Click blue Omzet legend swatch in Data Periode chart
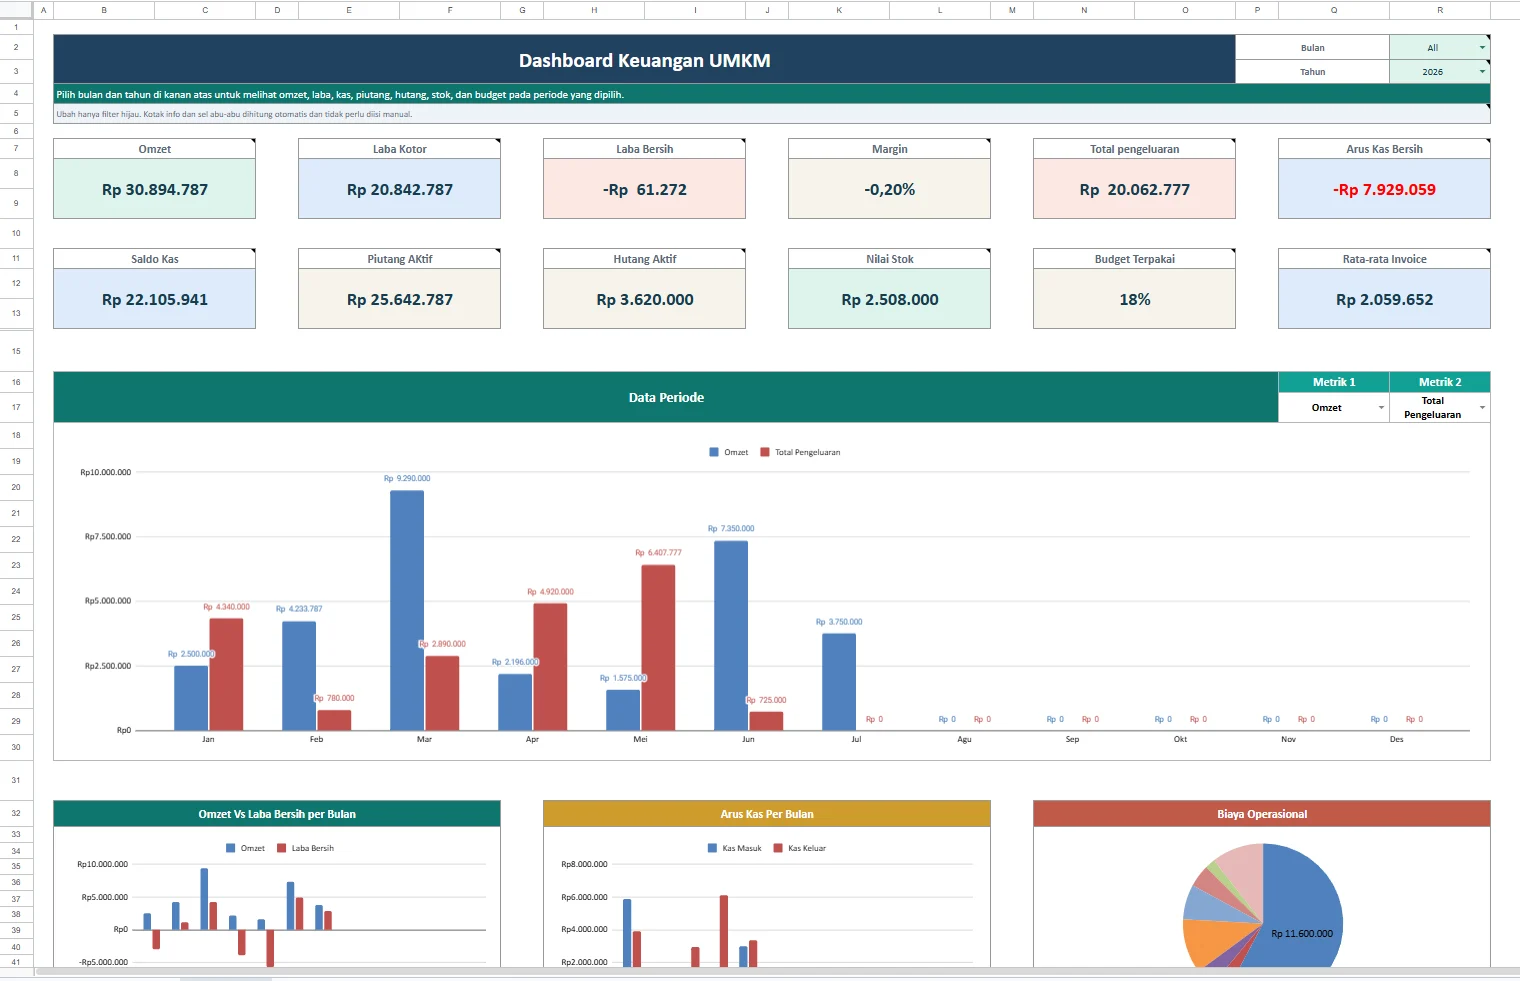The height and width of the screenshot is (981, 1520). [714, 452]
